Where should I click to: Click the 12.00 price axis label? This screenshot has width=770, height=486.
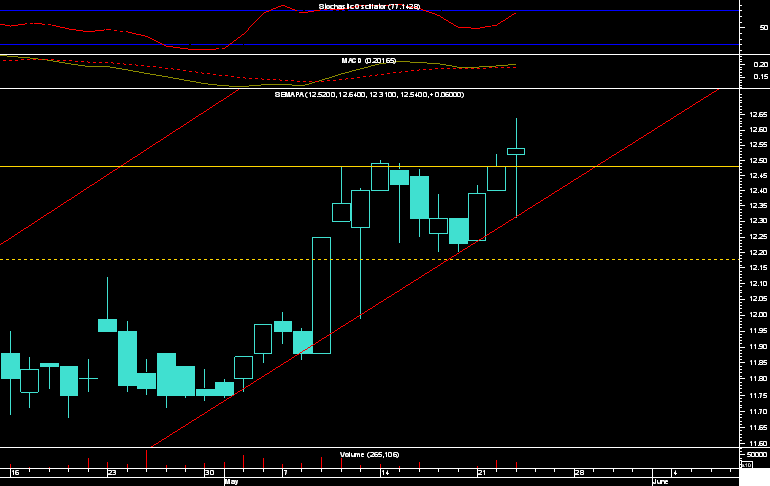(x=758, y=315)
